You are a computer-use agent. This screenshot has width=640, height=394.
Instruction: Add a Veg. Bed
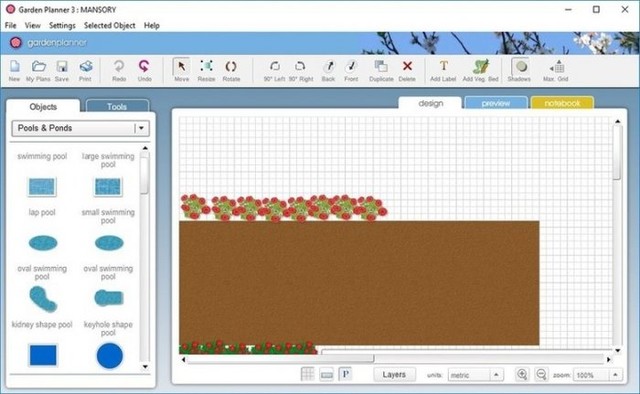[480, 70]
